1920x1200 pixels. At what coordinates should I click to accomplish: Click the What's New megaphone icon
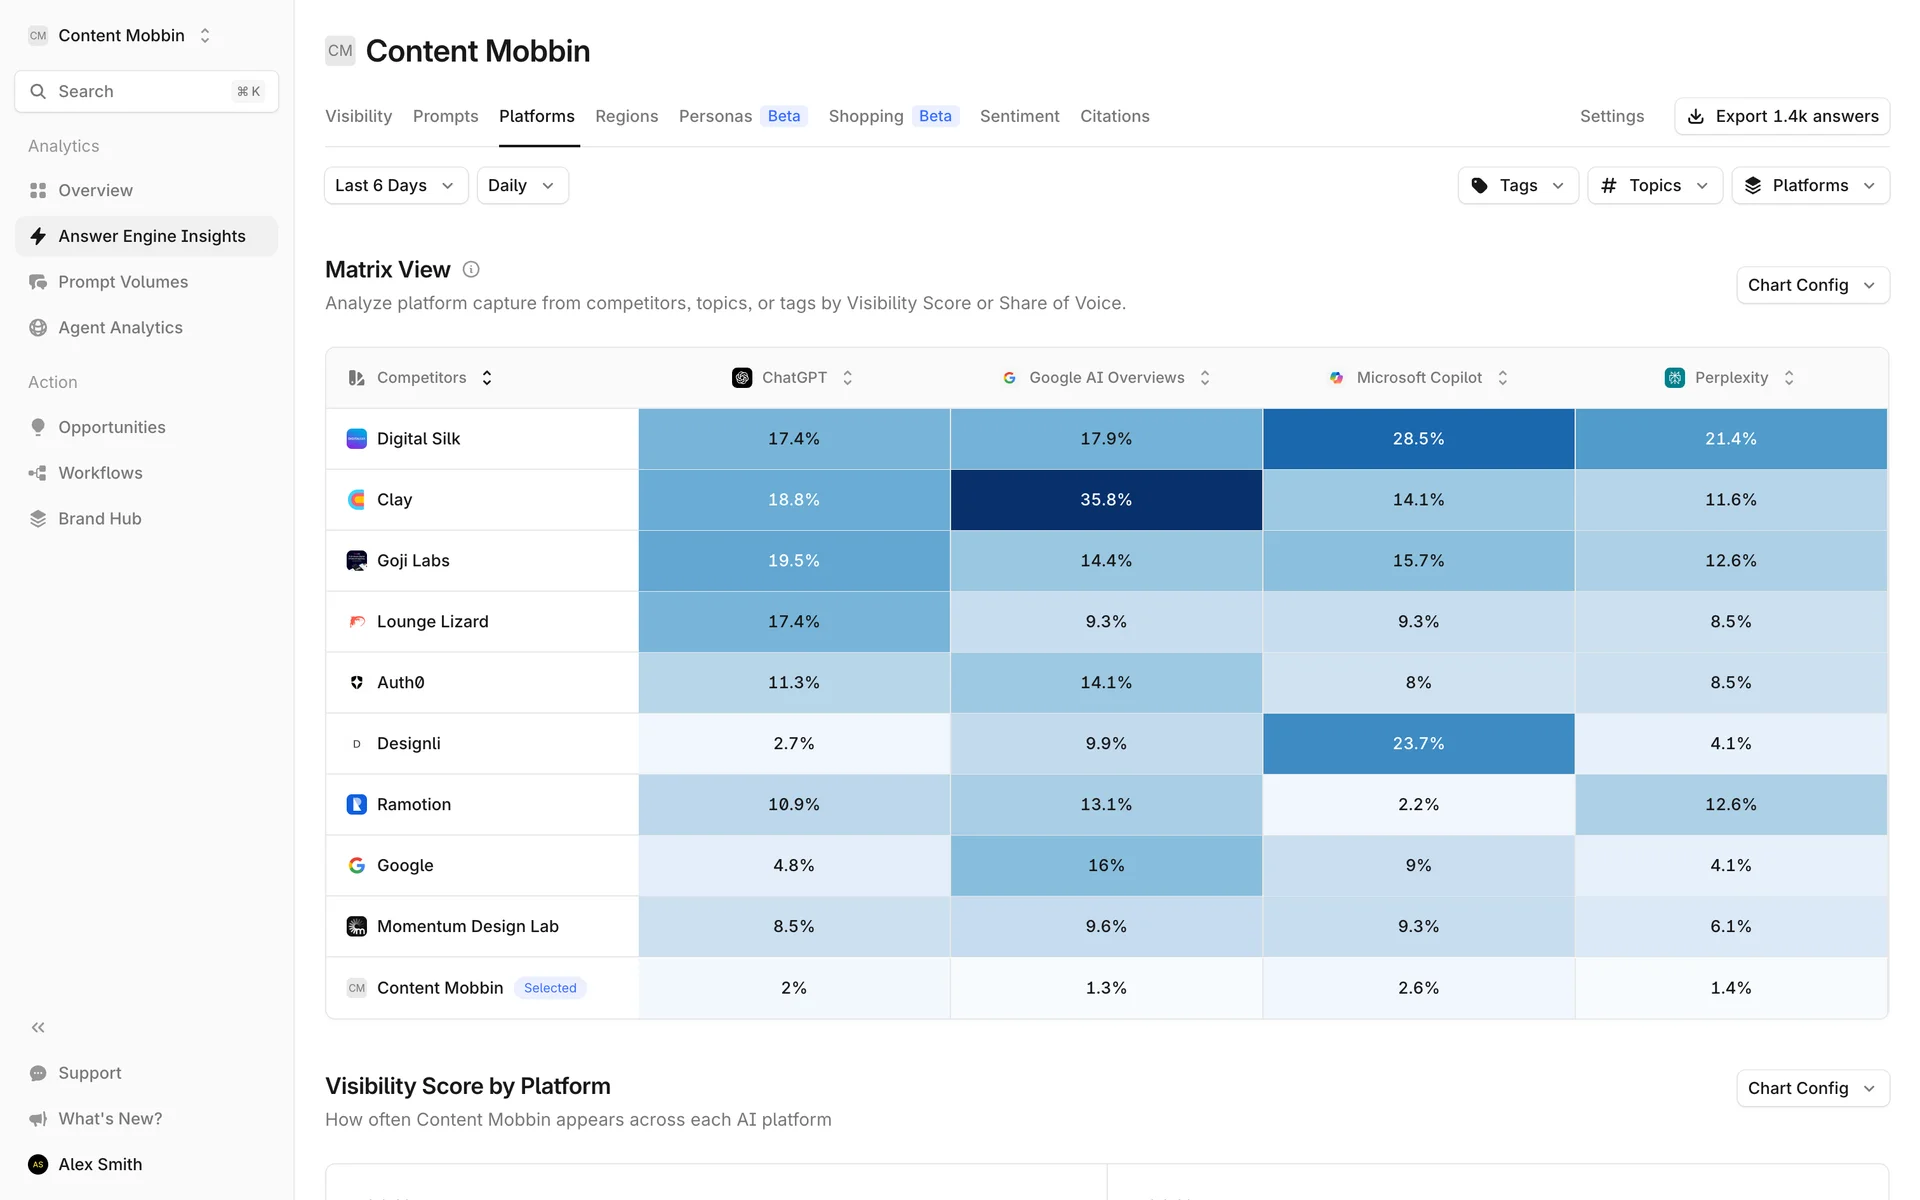coord(38,1119)
